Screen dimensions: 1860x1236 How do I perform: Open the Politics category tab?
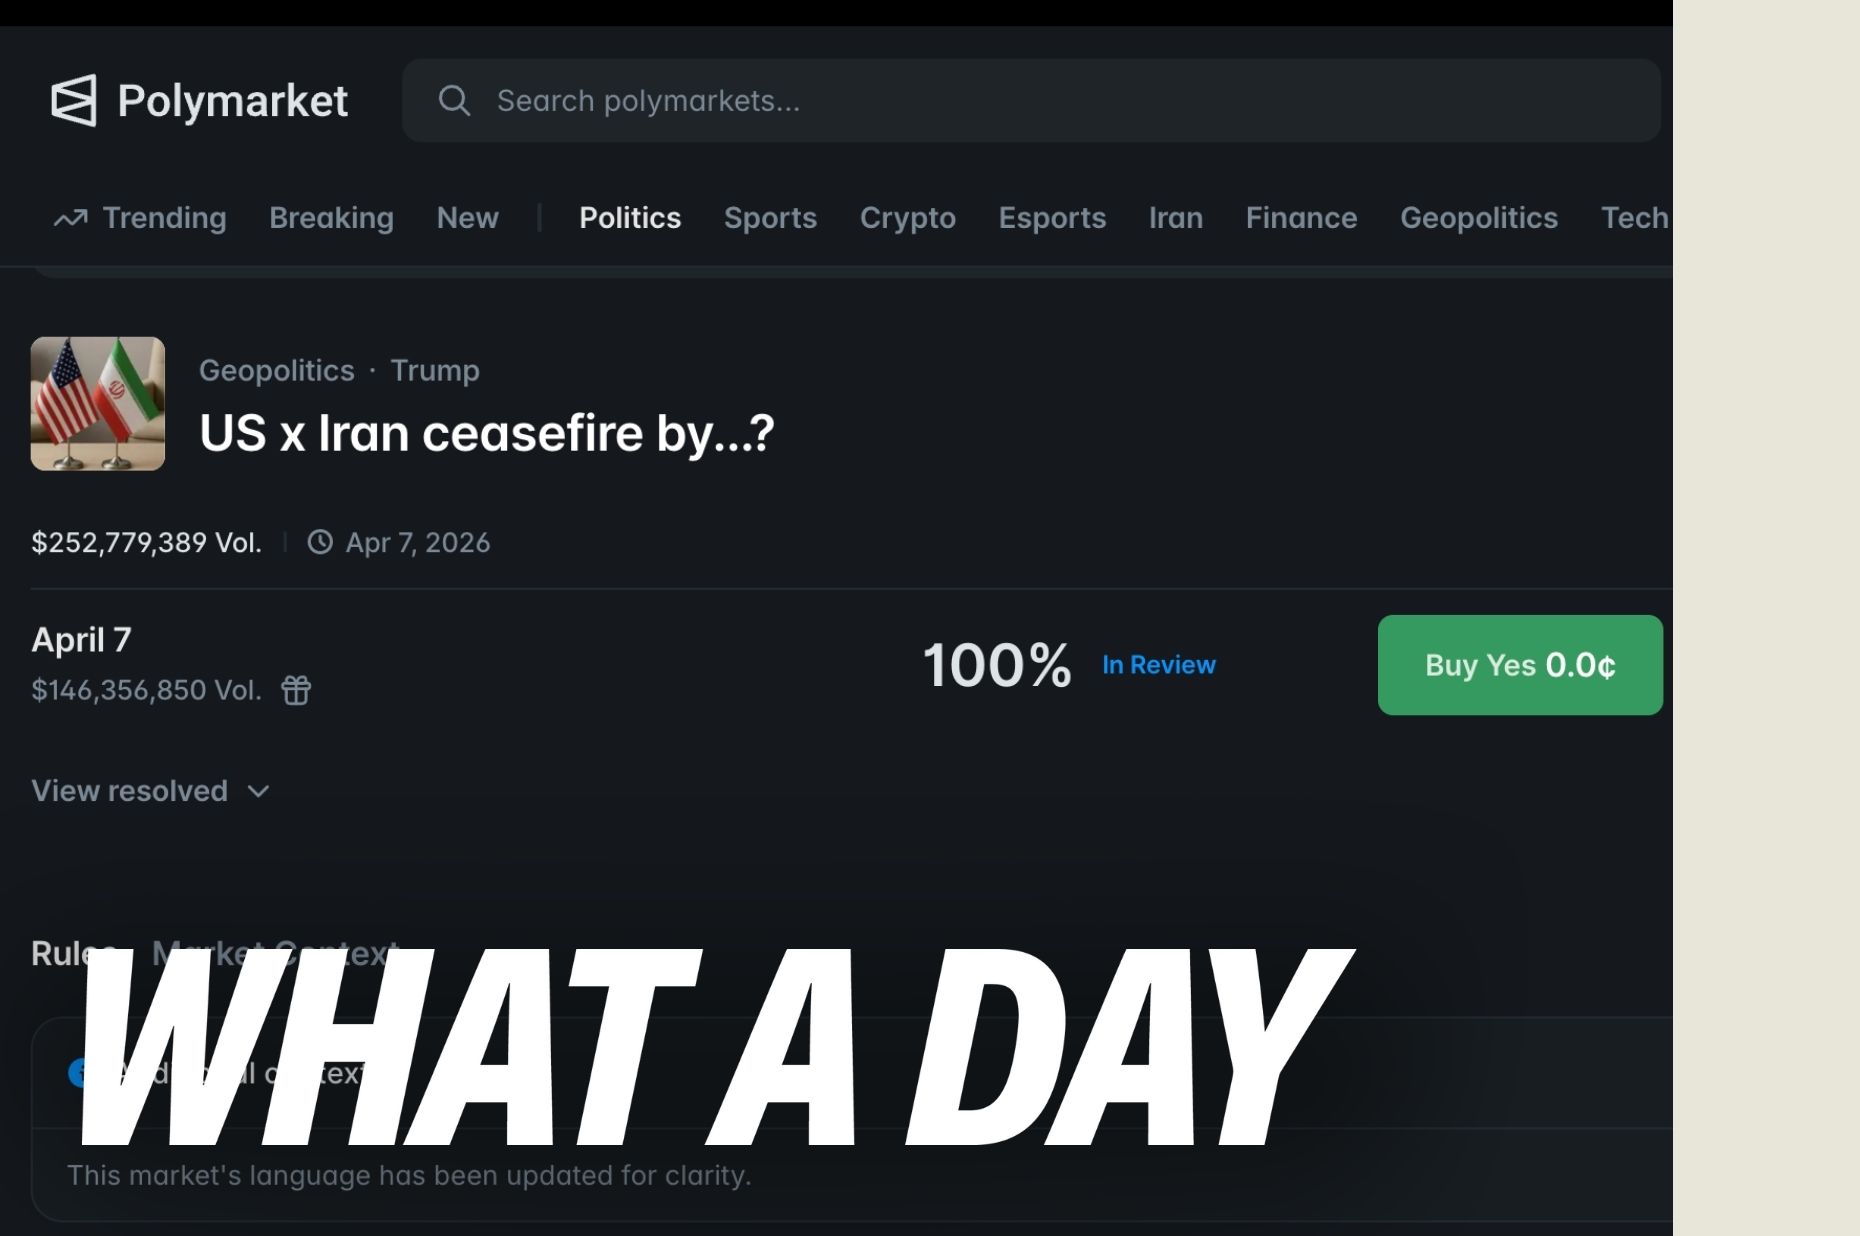[x=630, y=218]
